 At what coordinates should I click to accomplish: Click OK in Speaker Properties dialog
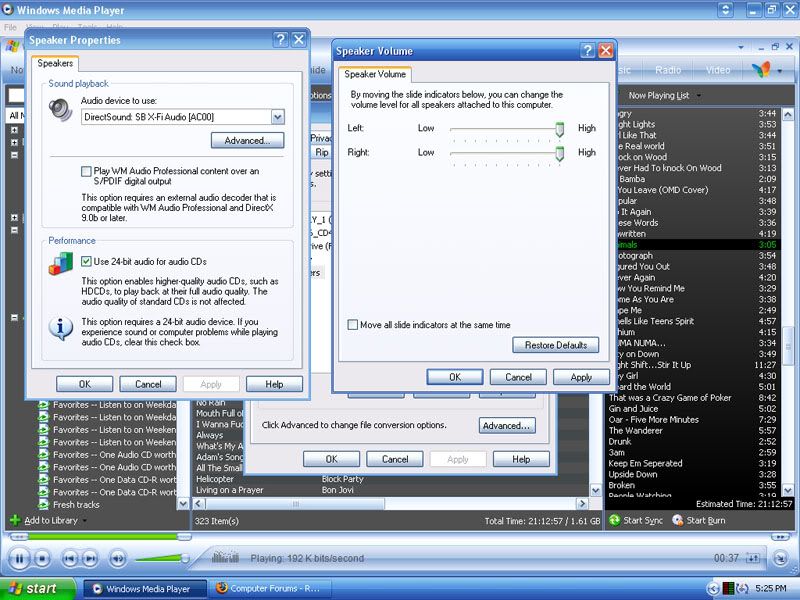pyautogui.click(x=85, y=384)
